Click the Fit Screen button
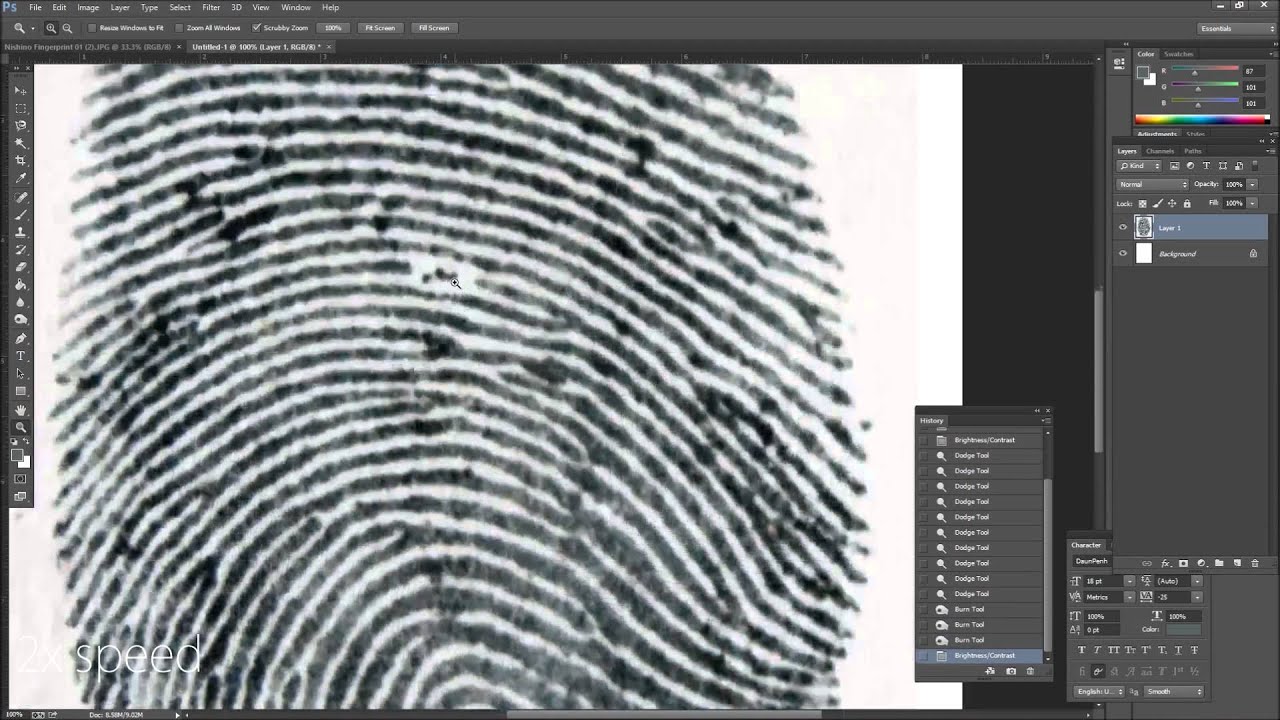Screen dimensions: 1280x720 tap(379, 28)
